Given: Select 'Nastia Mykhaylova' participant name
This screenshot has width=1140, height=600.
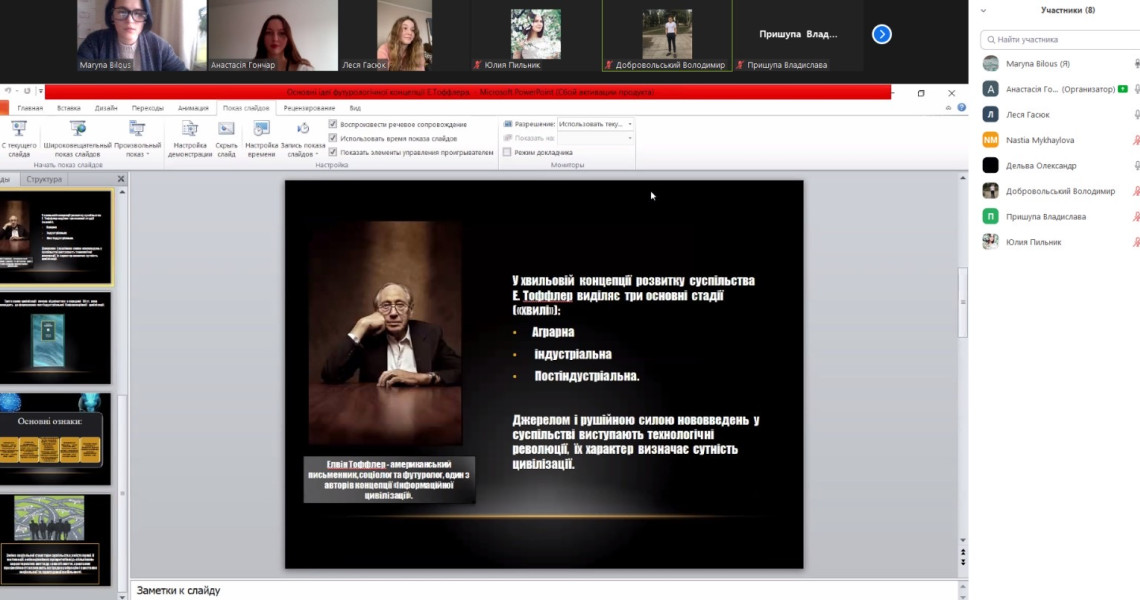Looking at the screenshot, I should point(1040,140).
